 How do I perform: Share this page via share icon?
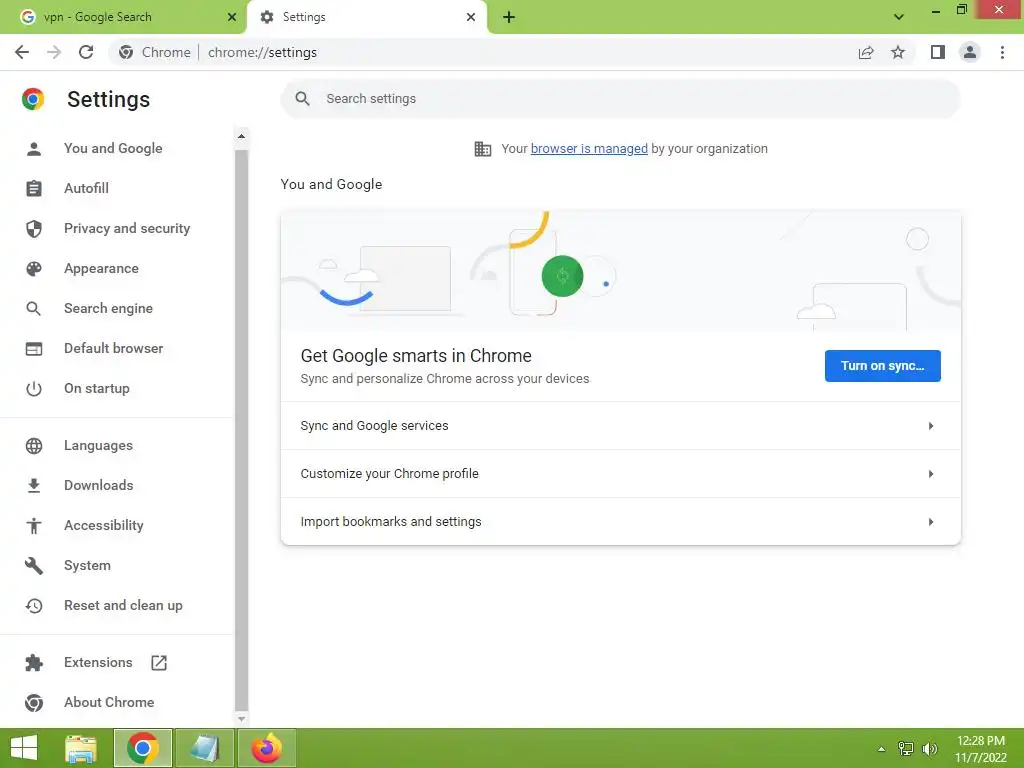(866, 52)
